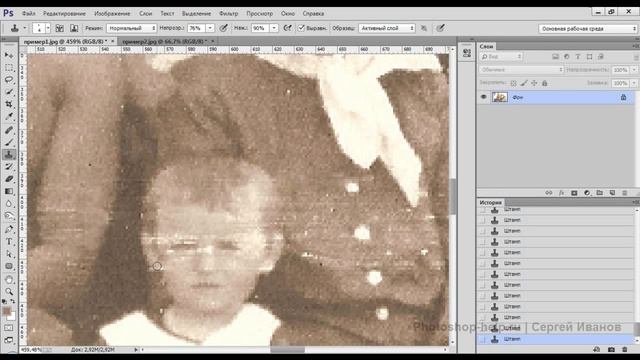Open the Режим blend mode dropdown
The image size is (640, 360).
coord(131,28)
